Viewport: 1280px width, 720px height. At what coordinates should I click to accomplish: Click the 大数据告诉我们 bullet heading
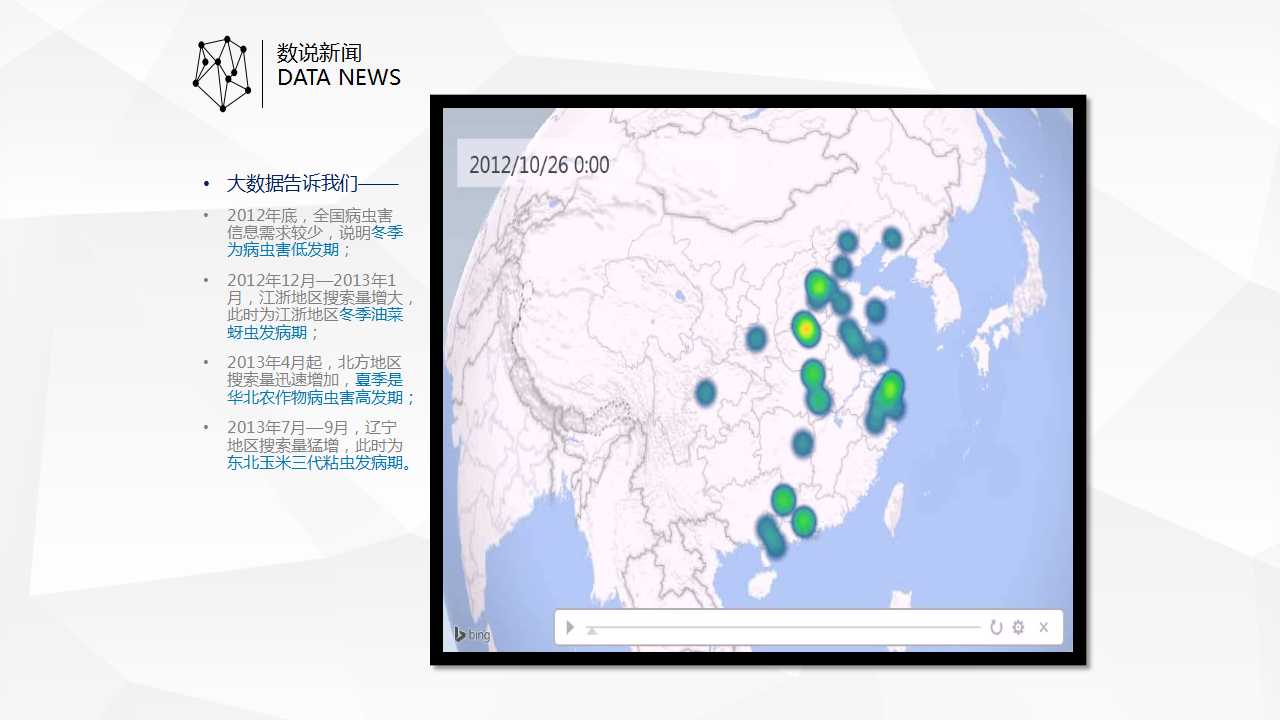coord(312,184)
